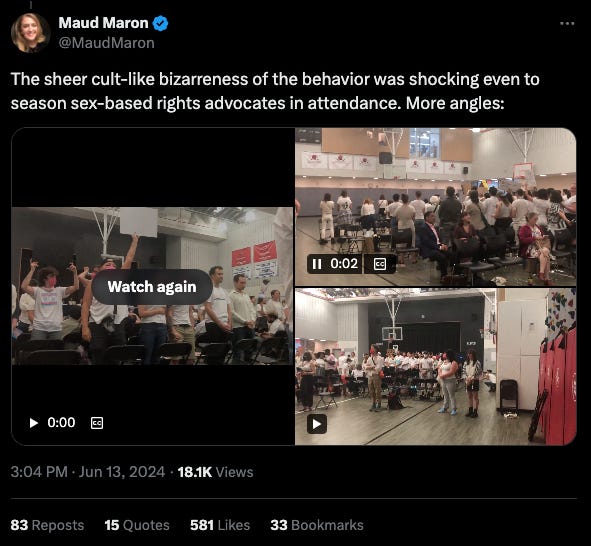This screenshot has height=546, width=591.
Task: Click the Watch again button
Action: click(152, 287)
